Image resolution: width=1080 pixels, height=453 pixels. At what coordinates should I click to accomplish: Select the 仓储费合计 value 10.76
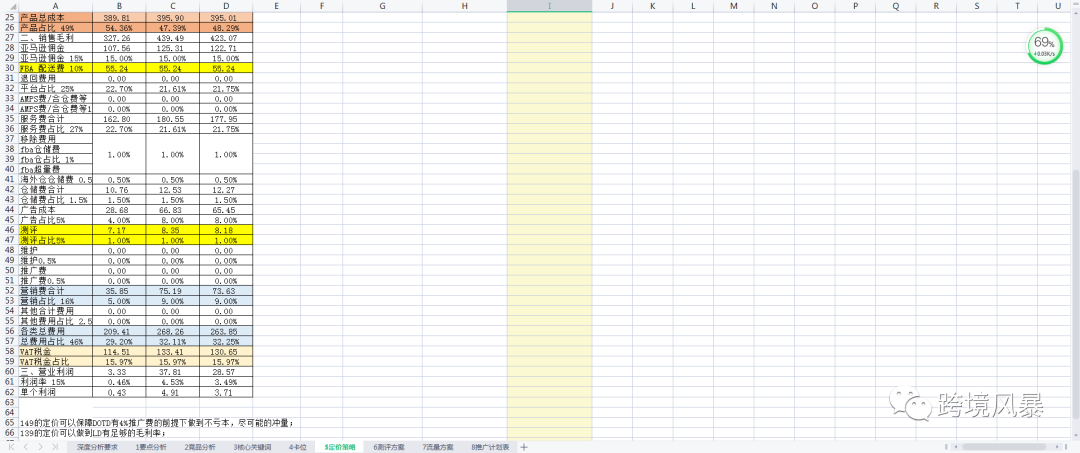click(x=119, y=189)
